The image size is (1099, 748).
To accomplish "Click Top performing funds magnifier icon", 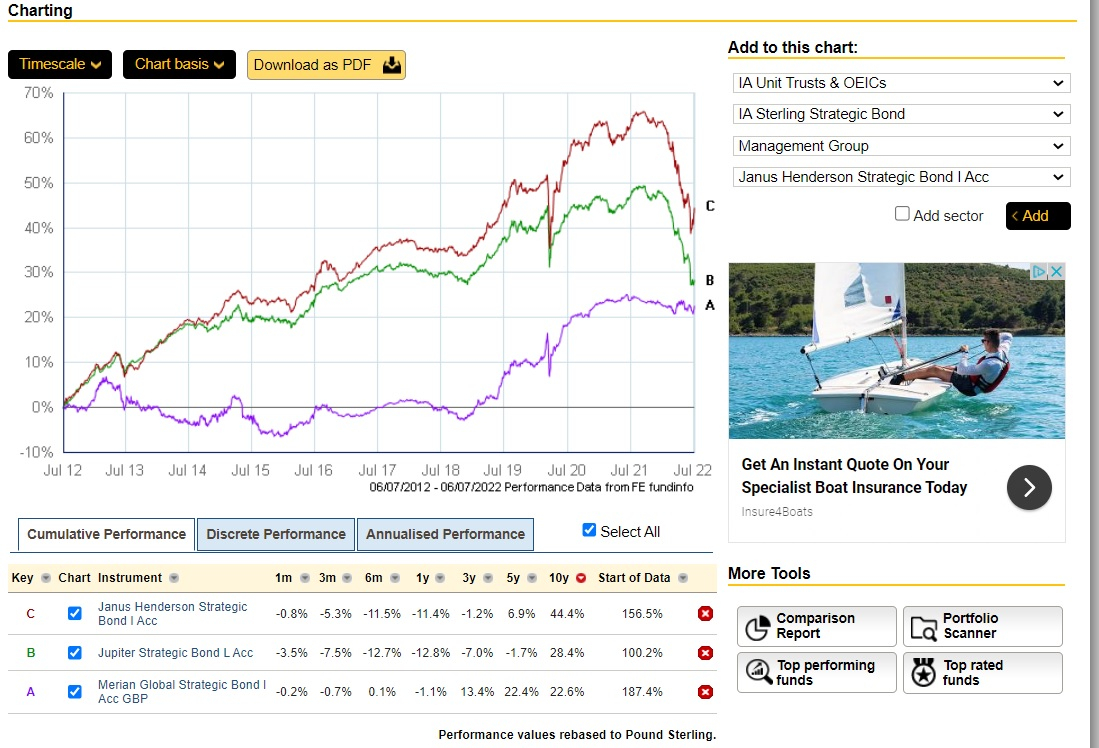I will pyautogui.click(x=758, y=673).
